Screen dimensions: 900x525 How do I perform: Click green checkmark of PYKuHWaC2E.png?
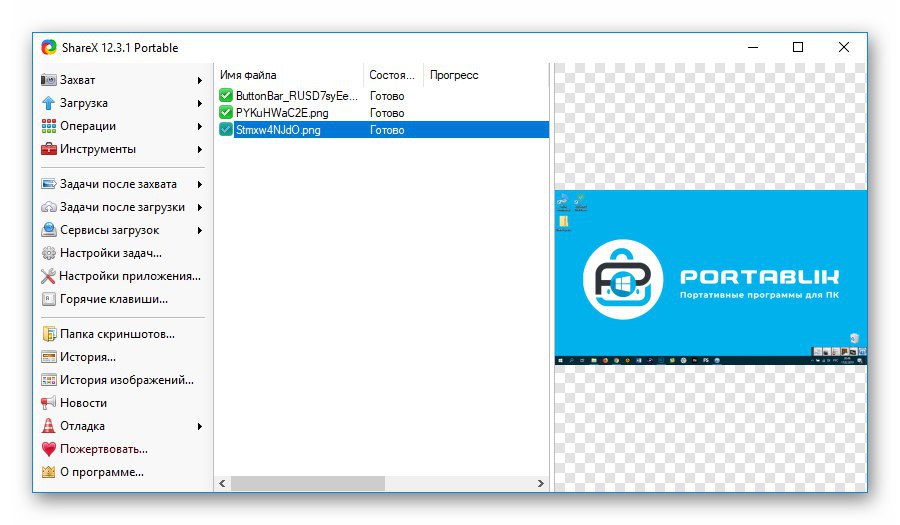click(x=226, y=112)
